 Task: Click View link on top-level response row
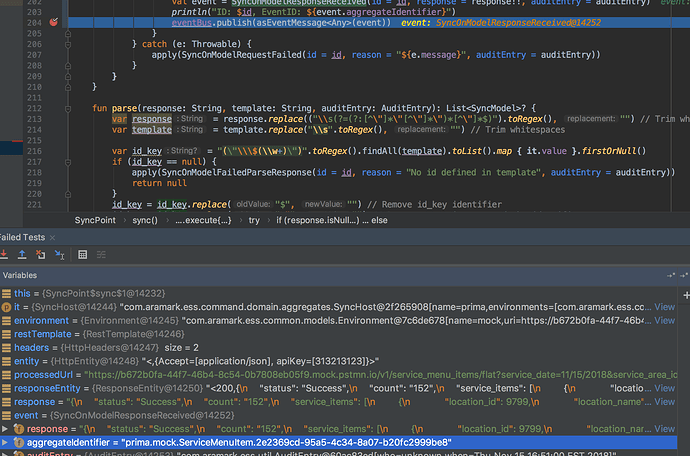coord(664,402)
